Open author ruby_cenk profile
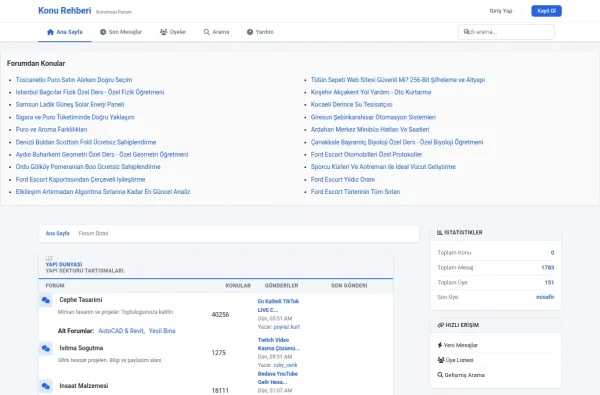 pos(285,365)
